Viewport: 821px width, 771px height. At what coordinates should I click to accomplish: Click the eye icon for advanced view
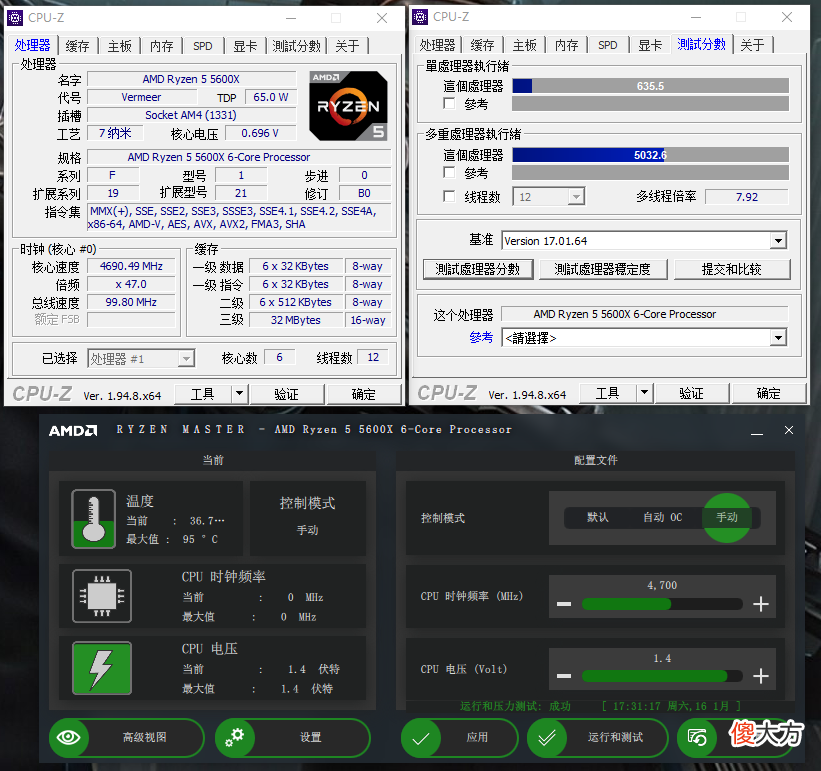pos(69,738)
